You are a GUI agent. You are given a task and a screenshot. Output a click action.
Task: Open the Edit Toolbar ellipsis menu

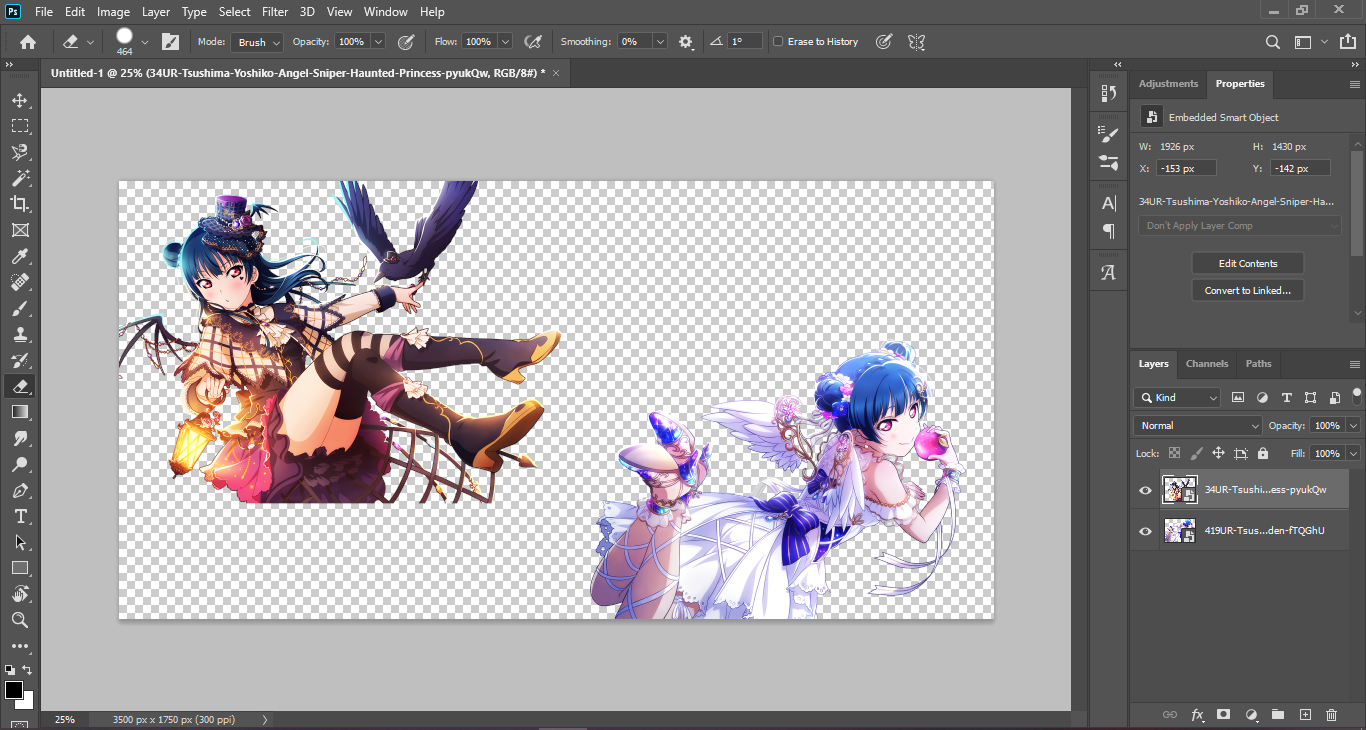pos(19,646)
